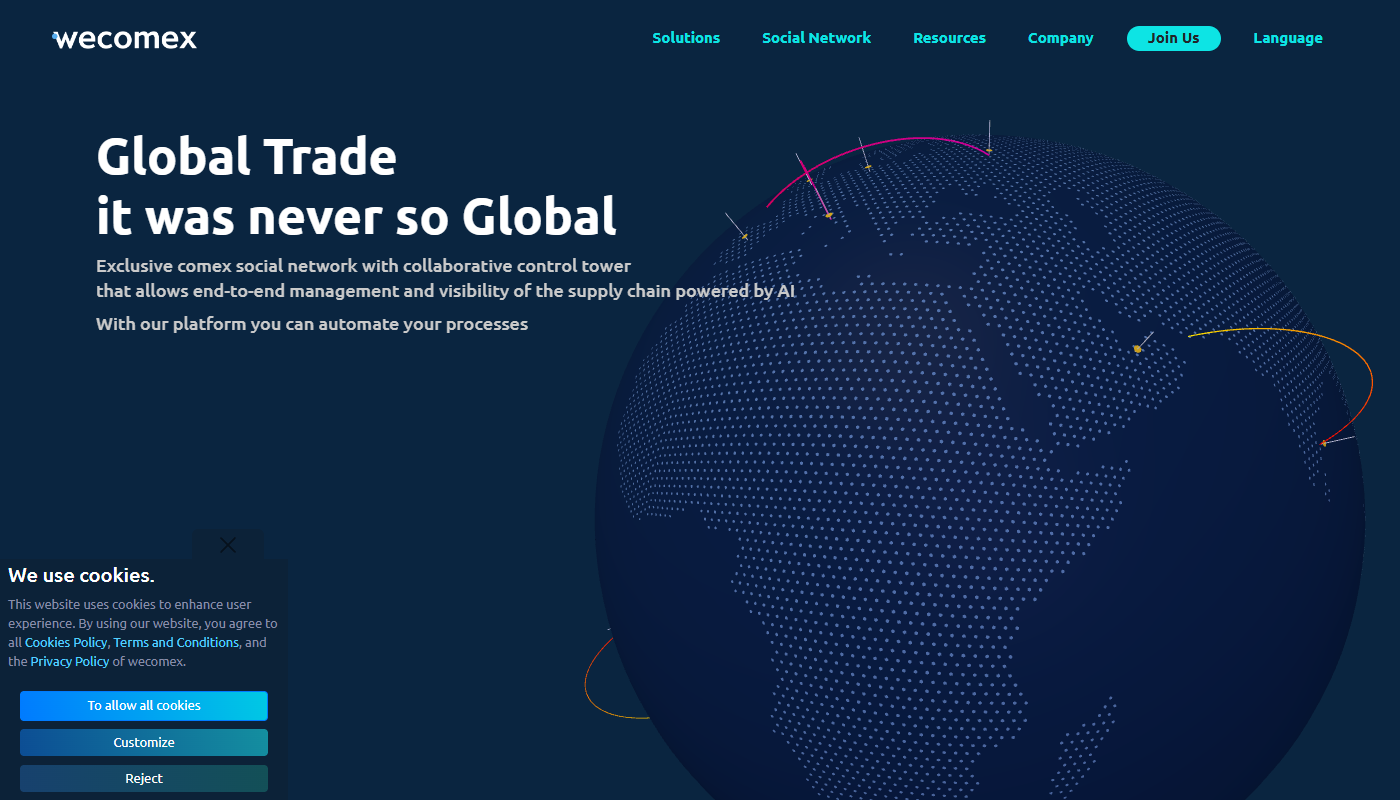This screenshot has height=800, width=1400.
Task: Select the 'Global Trade' headline
Action: point(245,157)
